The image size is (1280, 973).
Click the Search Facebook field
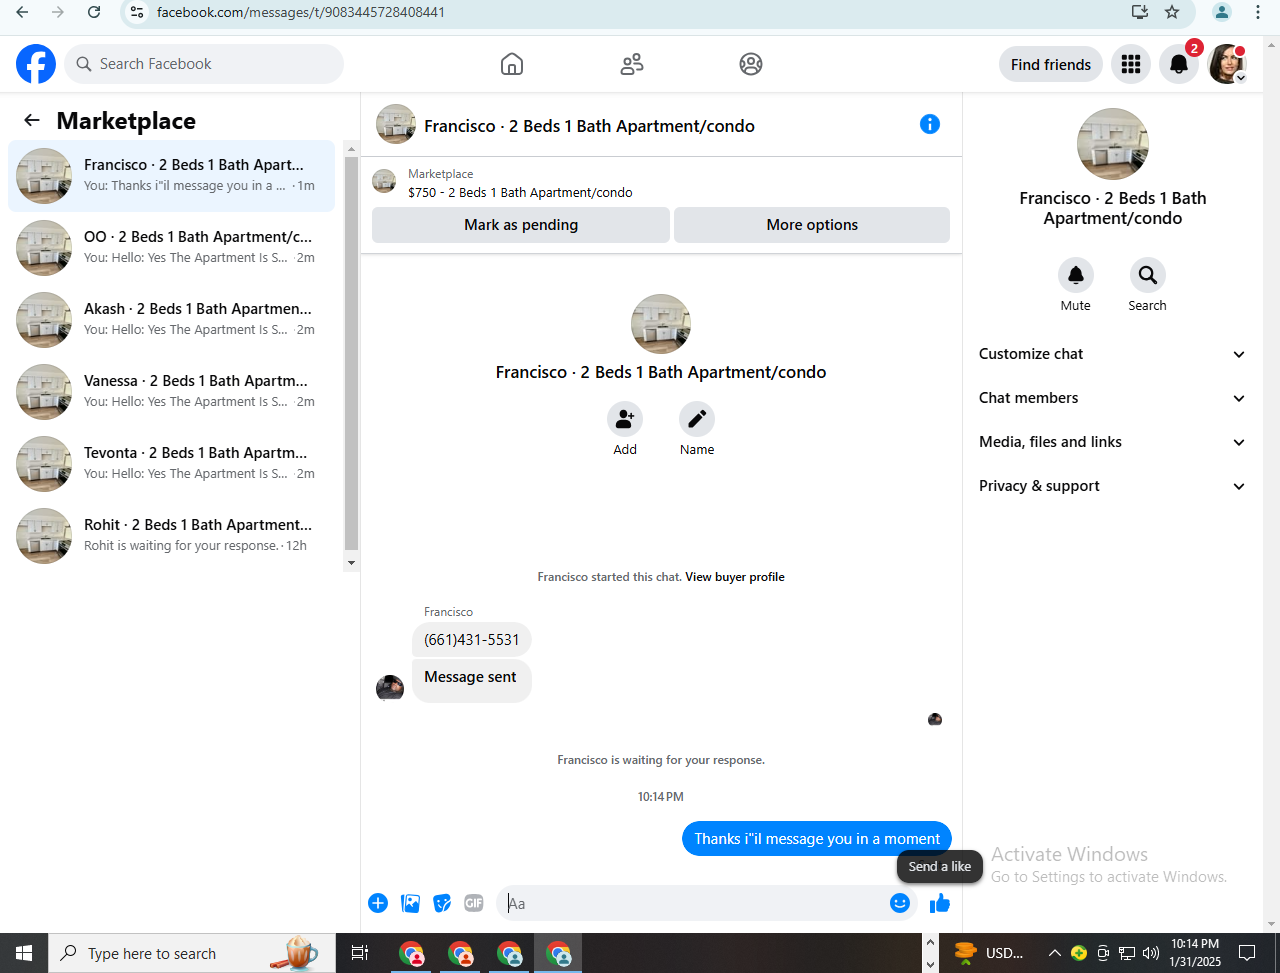(x=204, y=64)
